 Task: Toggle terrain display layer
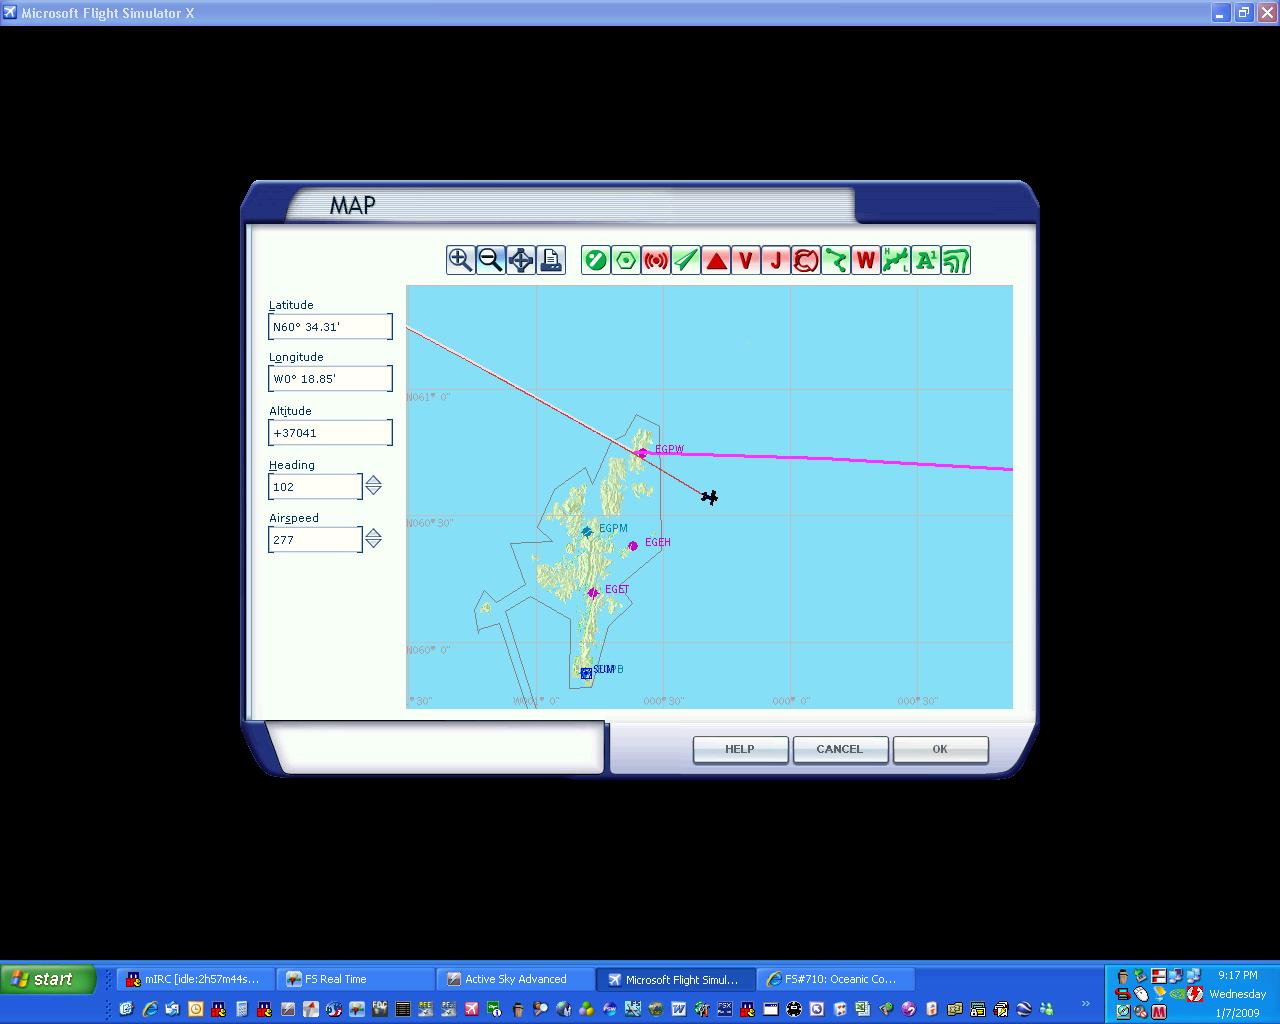pos(955,260)
